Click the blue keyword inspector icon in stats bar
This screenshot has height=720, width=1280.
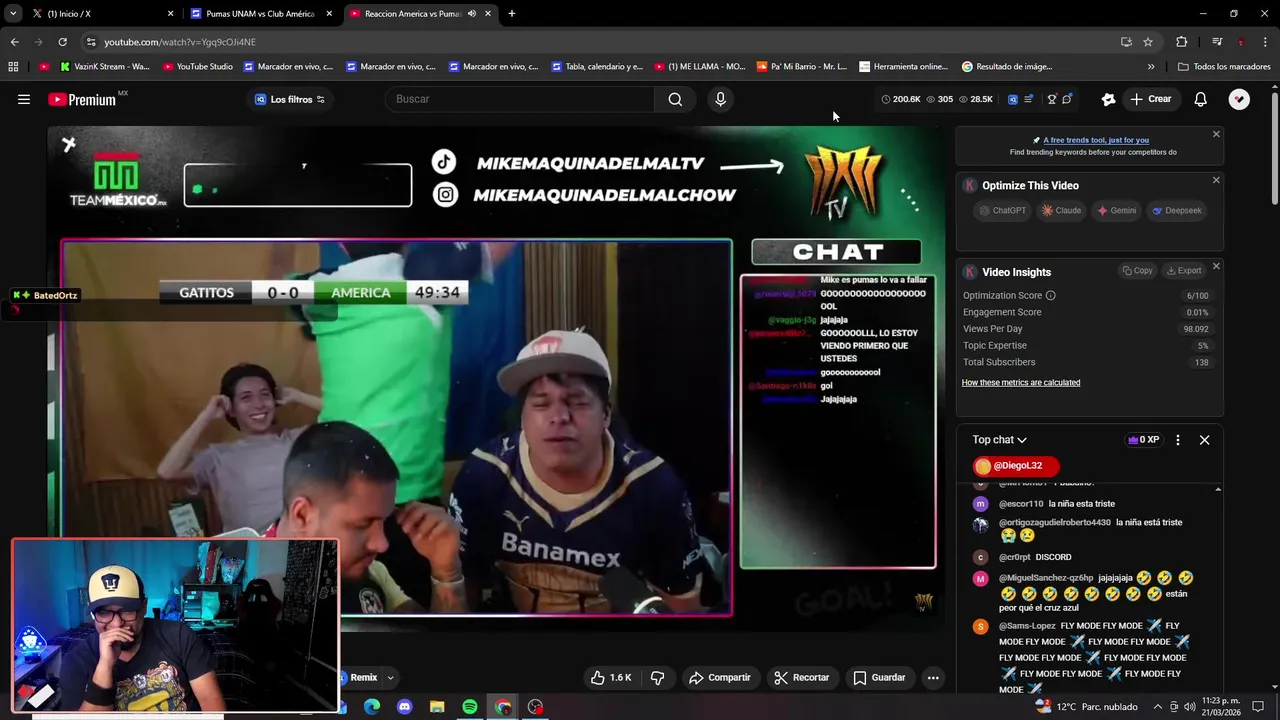pyautogui.click(x=1012, y=99)
